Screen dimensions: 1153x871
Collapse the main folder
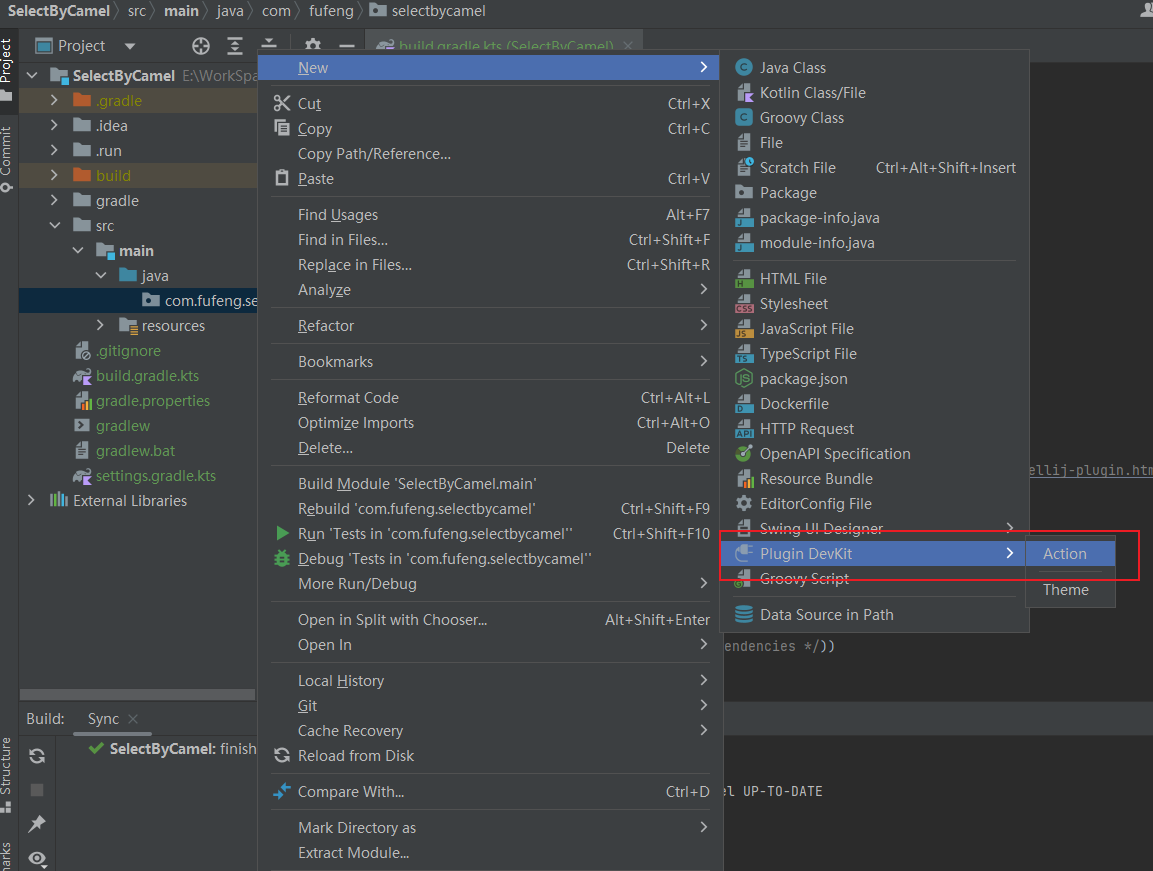point(78,250)
